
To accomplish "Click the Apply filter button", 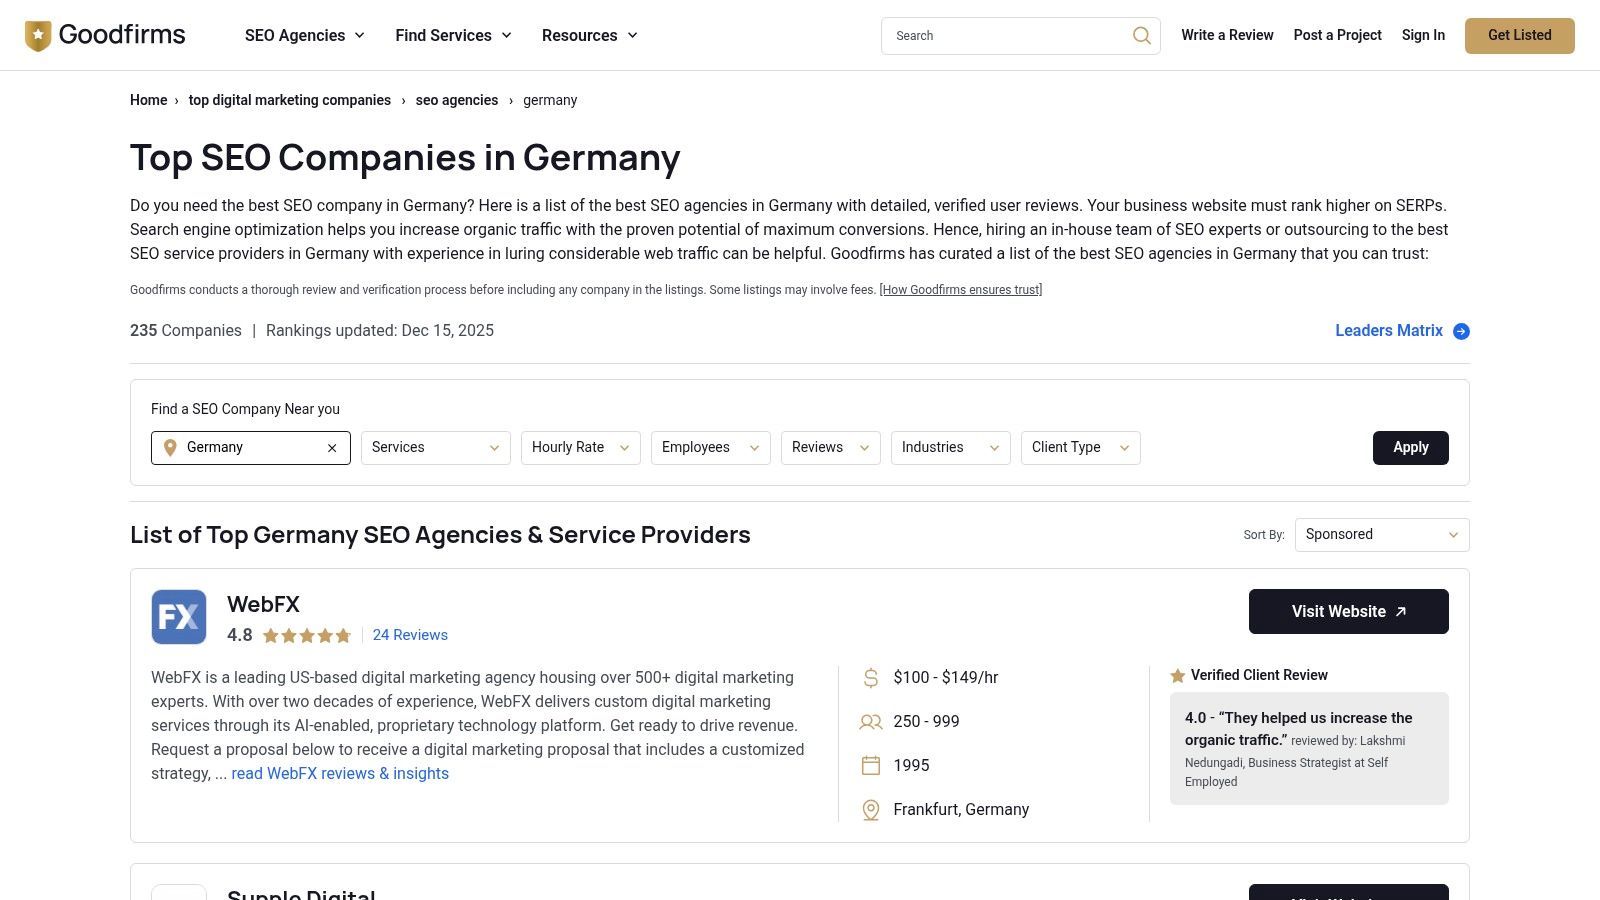I will click(x=1410, y=448).
